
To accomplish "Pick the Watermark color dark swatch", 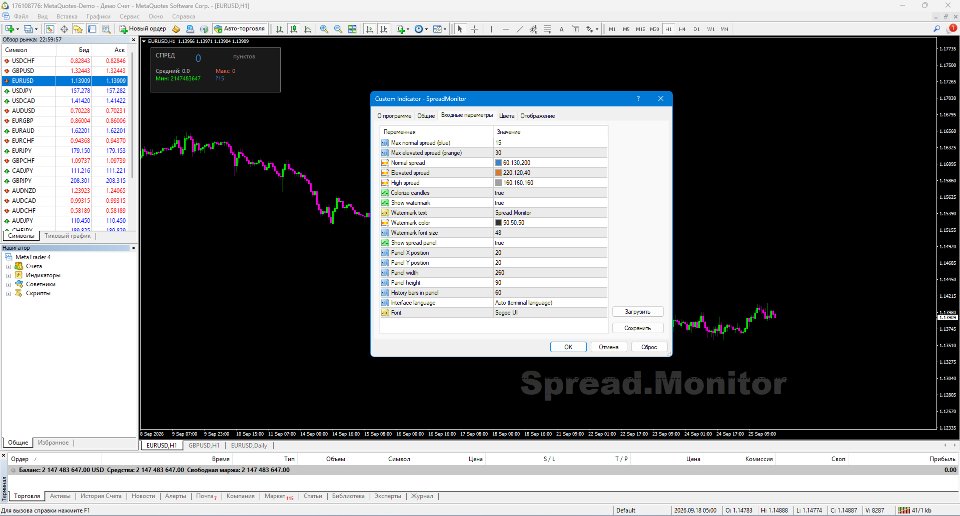I will [498, 223].
